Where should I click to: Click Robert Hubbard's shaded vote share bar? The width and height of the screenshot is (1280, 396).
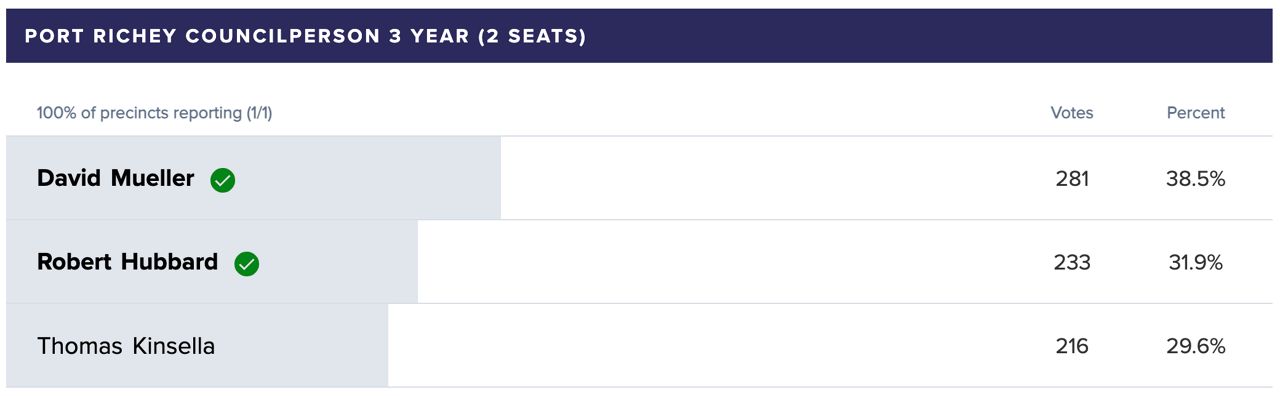[212, 262]
